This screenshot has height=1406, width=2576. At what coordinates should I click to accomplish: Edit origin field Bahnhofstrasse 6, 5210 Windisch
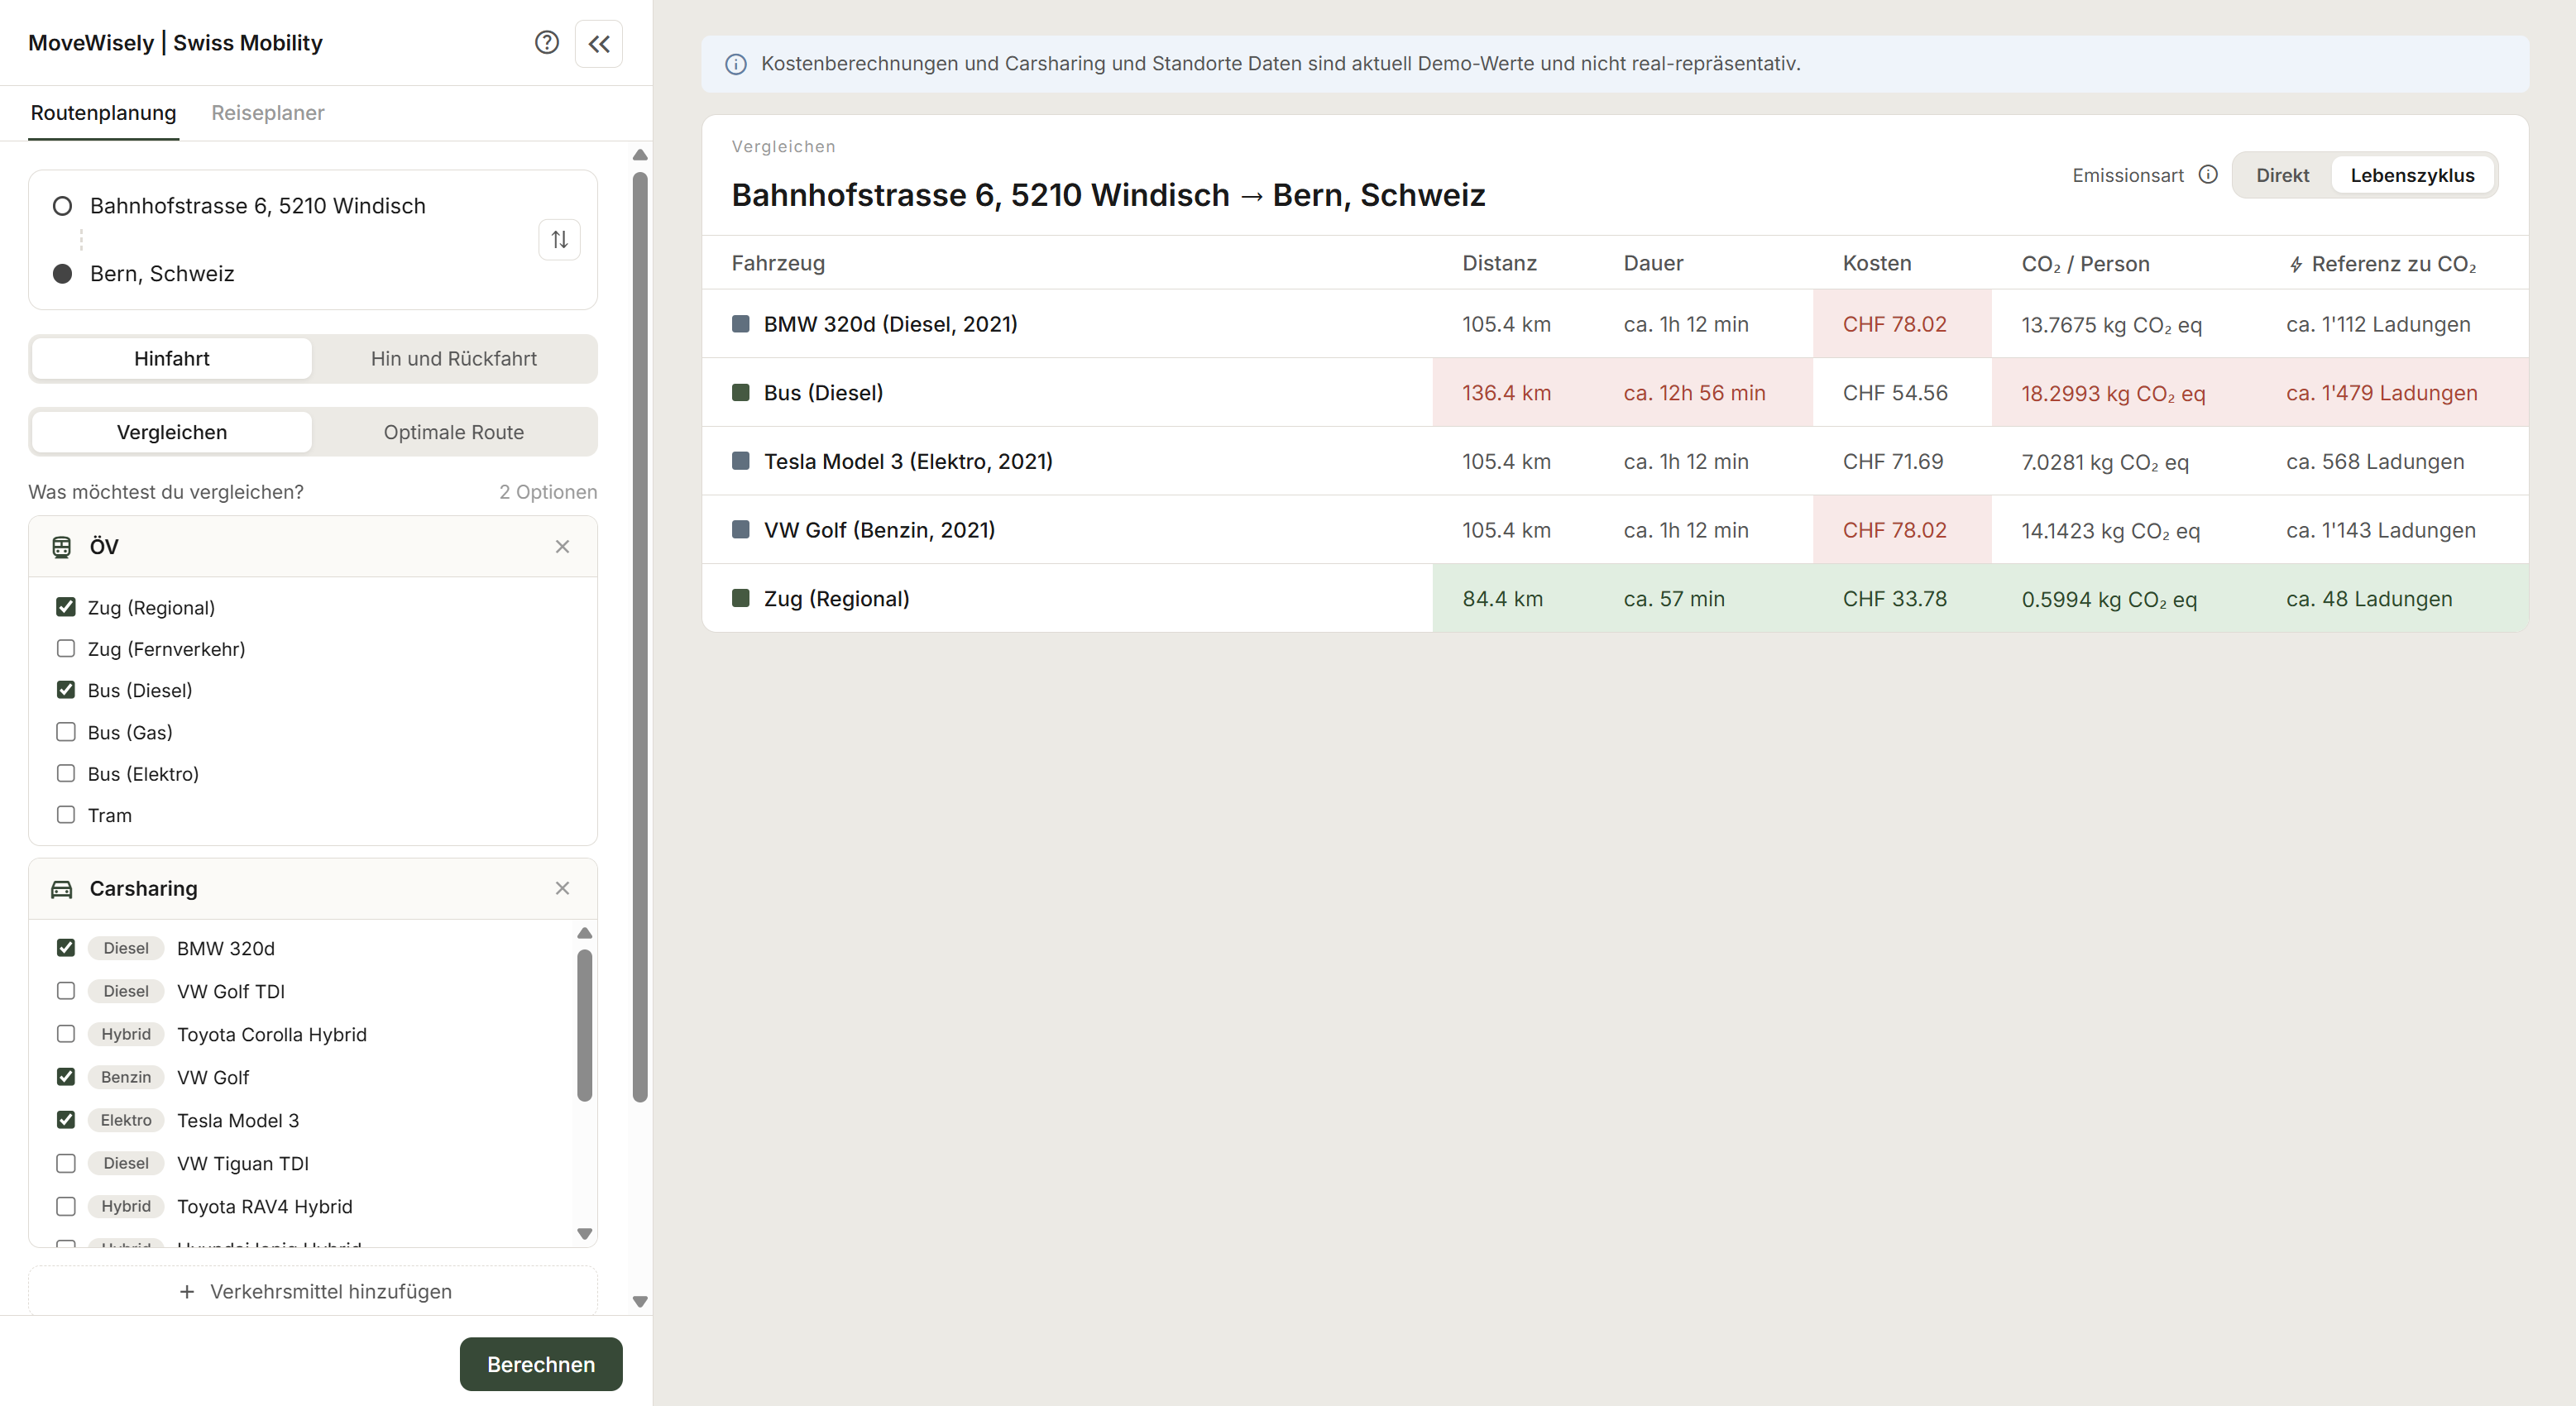click(x=258, y=206)
